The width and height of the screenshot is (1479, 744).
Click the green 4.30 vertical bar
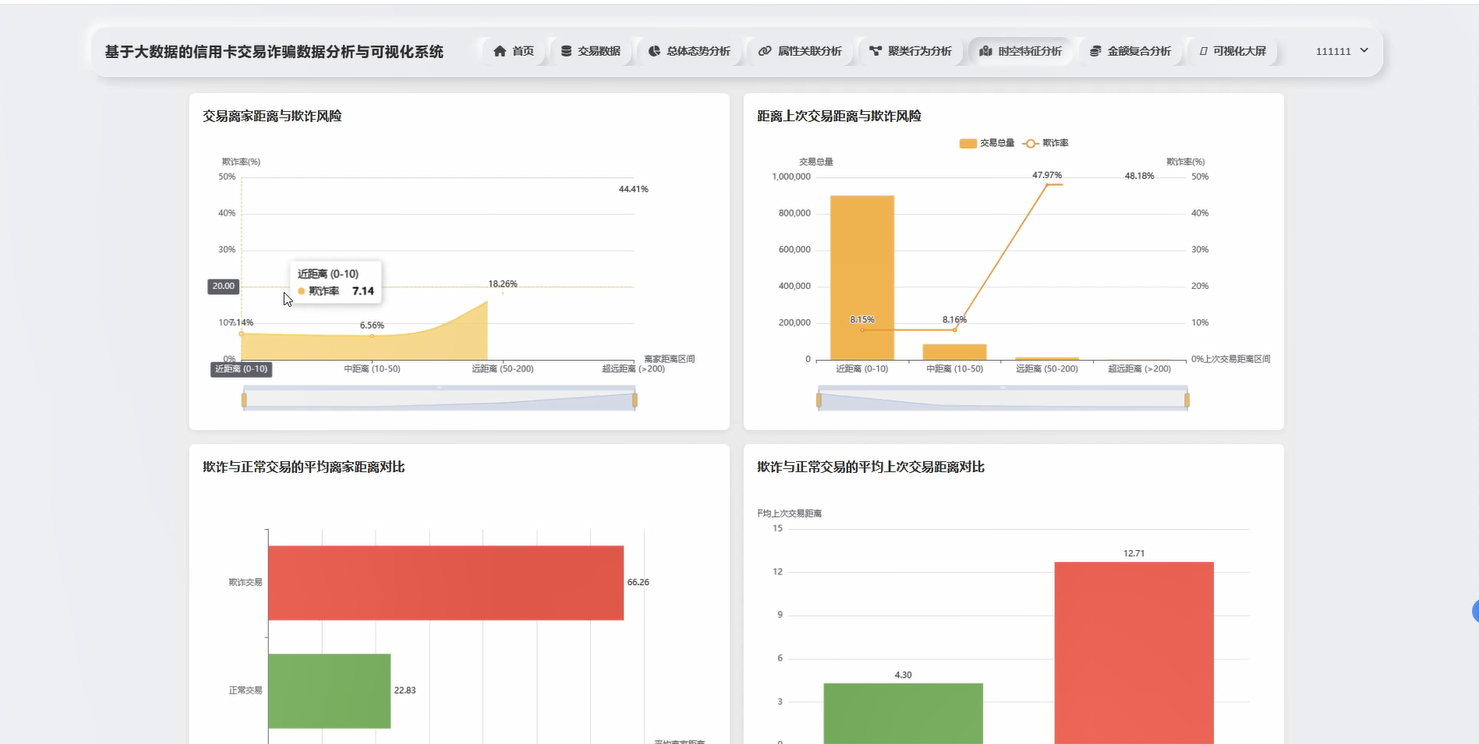click(x=903, y=714)
